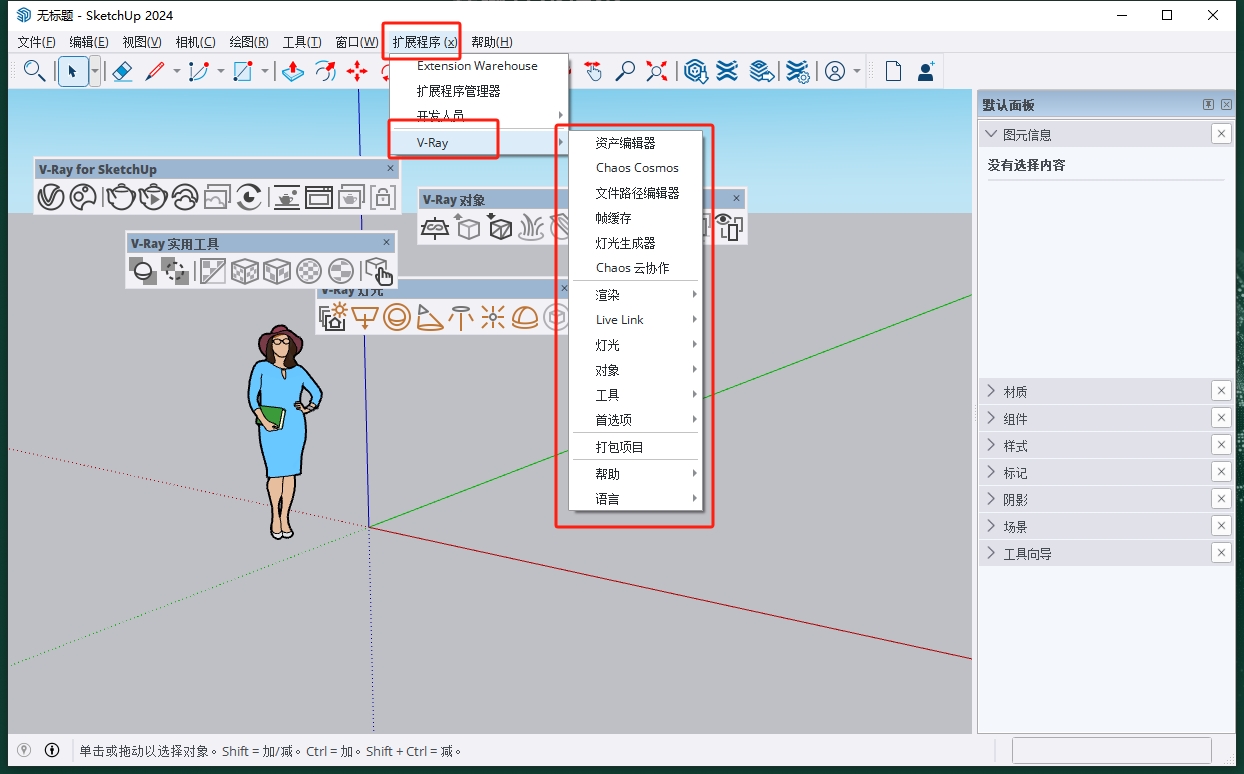Click the new blank document icon
Image resolution: width=1244 pixels, height=774 pixels.
pos(893,71)
